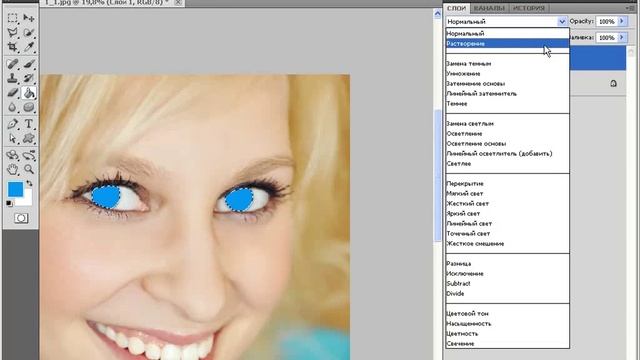Choose Жесткий свет blend mode
The image size is (640, 360).
click(x=507, y=204)
